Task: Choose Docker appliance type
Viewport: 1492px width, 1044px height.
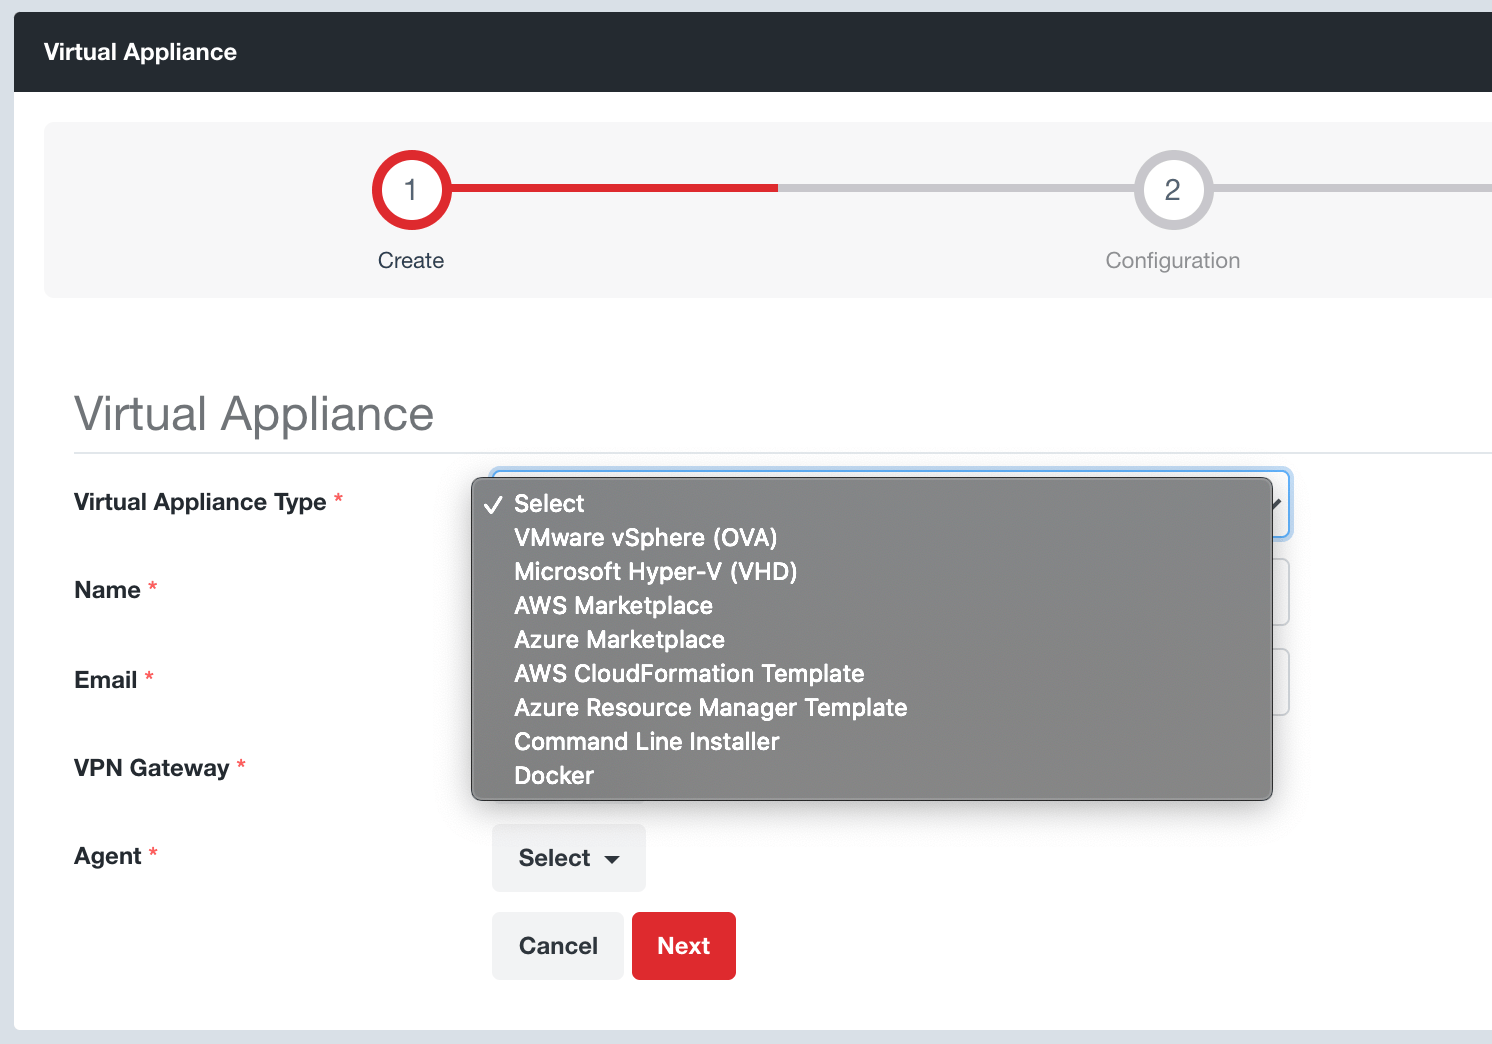Action: (871, 776)
